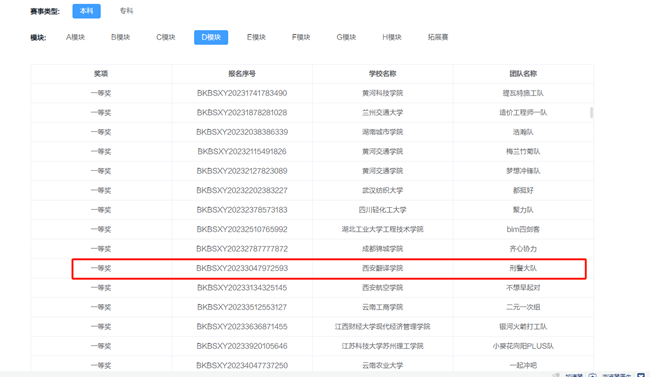Switch to the E模块 tab

[x=256, y=37]
